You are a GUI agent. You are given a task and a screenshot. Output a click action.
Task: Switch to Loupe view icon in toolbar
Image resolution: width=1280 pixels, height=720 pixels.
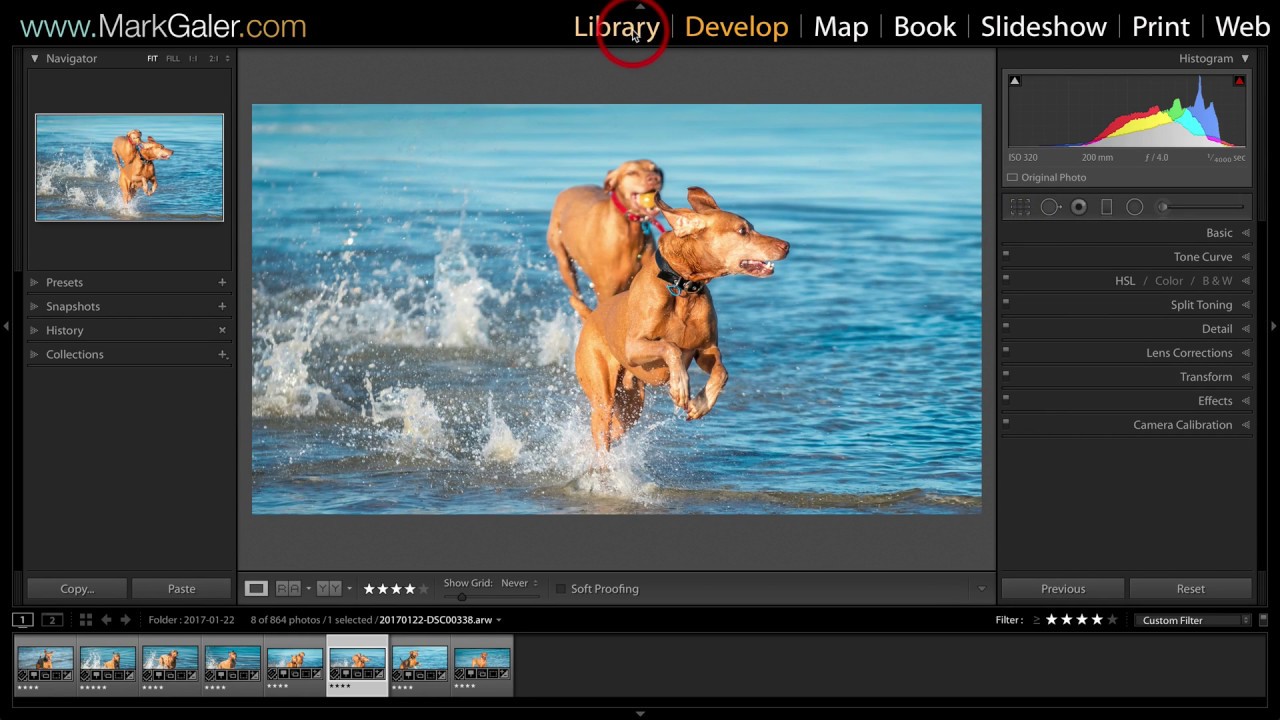256,589
